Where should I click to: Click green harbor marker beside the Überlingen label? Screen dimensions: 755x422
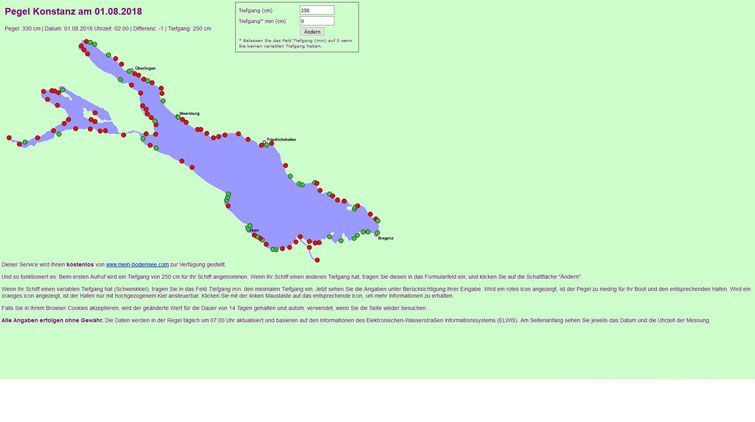[130, 71]
